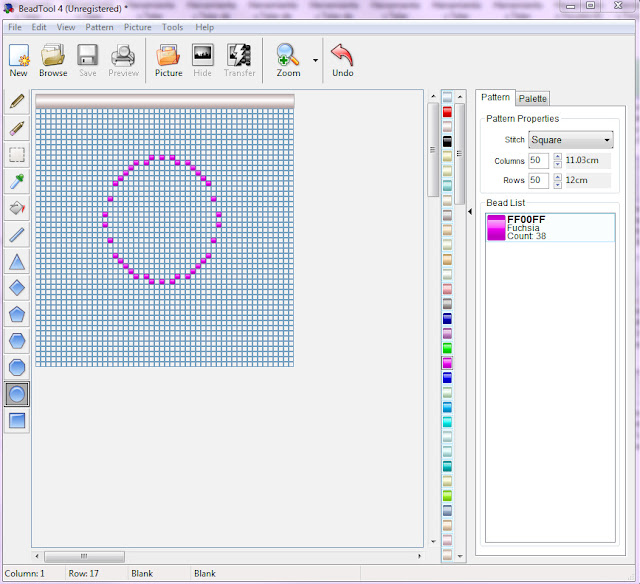Select the Octagon shape tool
Screen dimensions: 640x584
coord(17,368)
